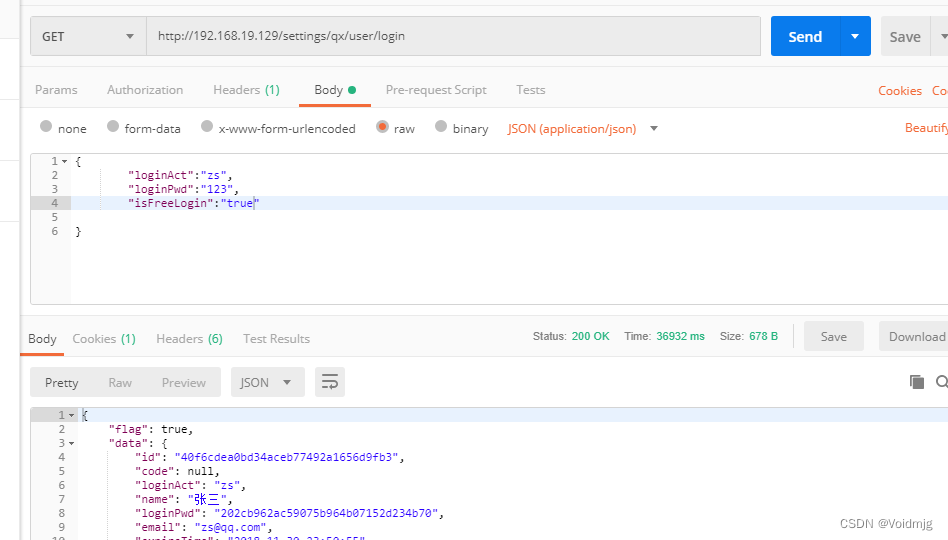Send the request with Send button
This screenshot has width=948, height=540.
pyautogui.click(x=805, y=36)
